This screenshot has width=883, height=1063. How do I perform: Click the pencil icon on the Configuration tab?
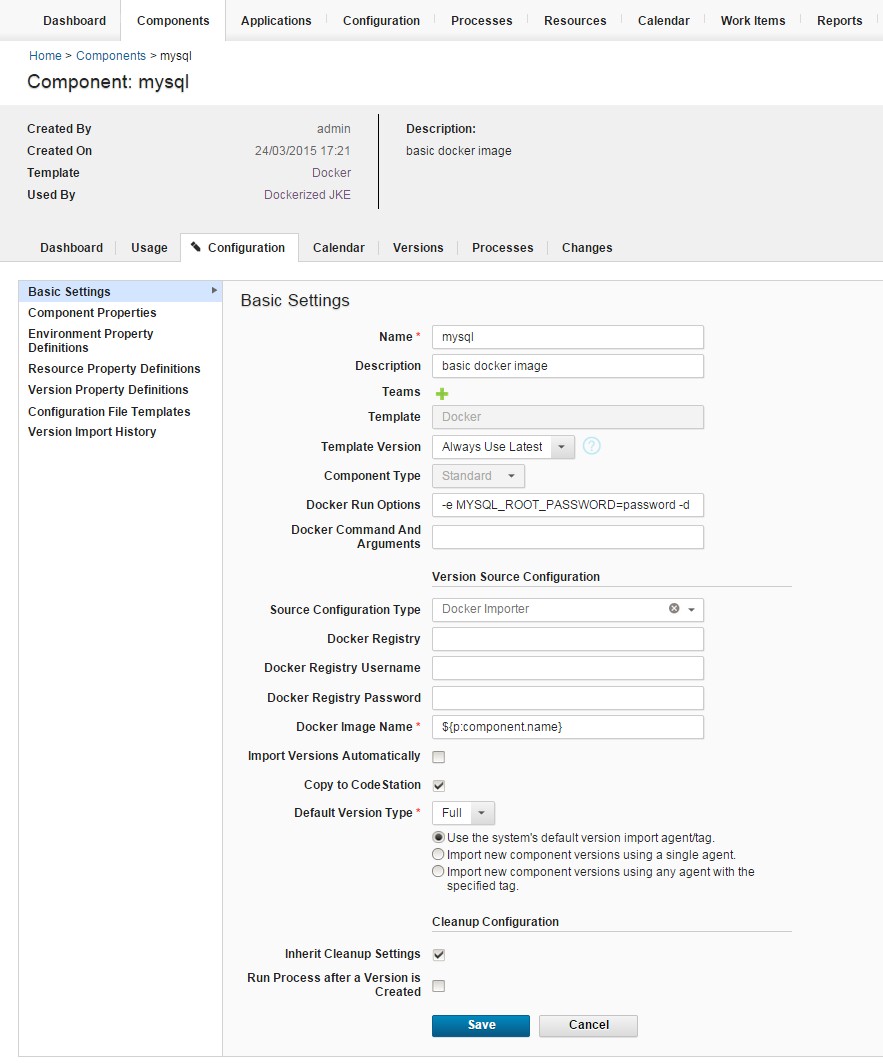(195, 247)
